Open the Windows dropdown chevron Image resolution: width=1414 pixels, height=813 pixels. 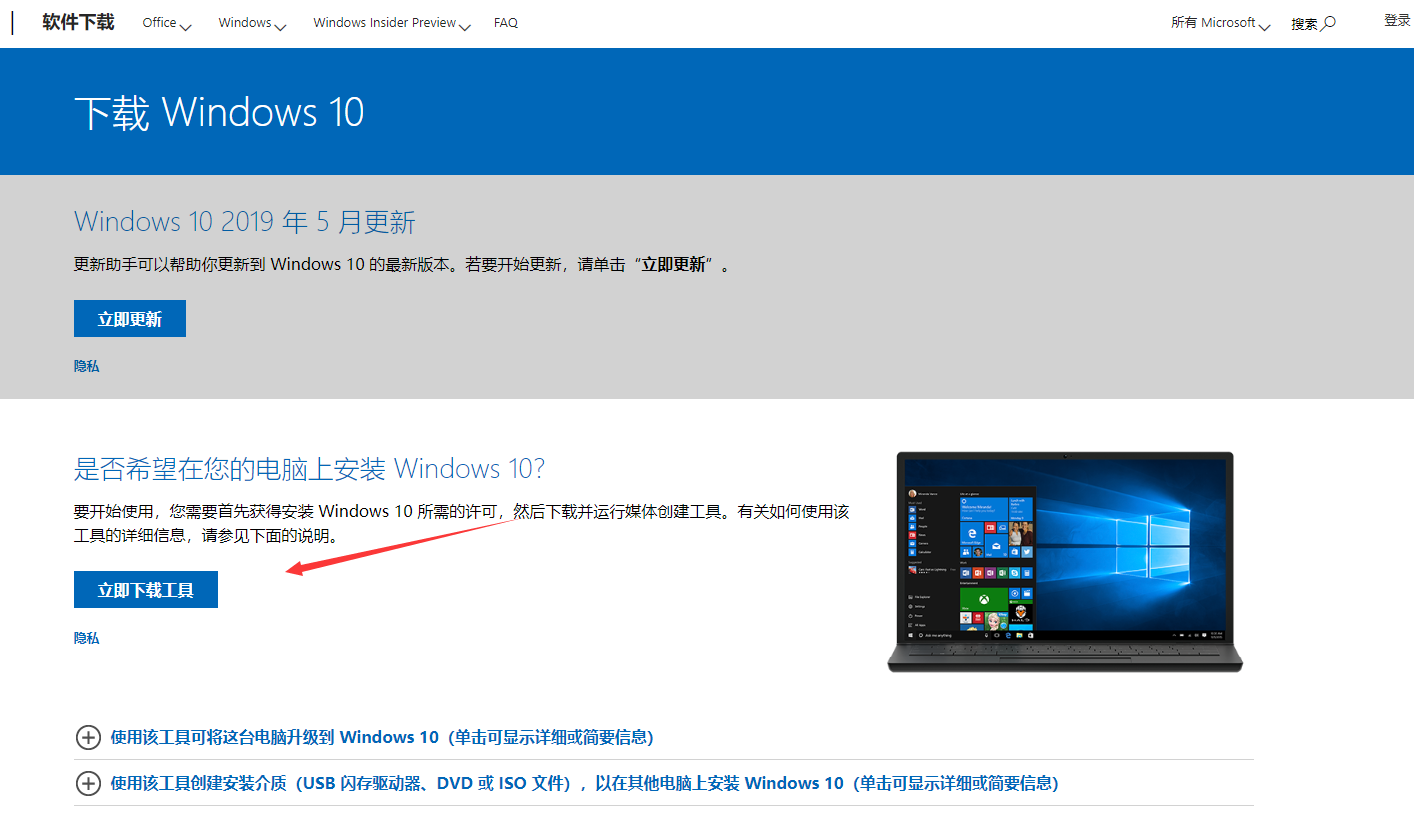[x=281, y=25]
